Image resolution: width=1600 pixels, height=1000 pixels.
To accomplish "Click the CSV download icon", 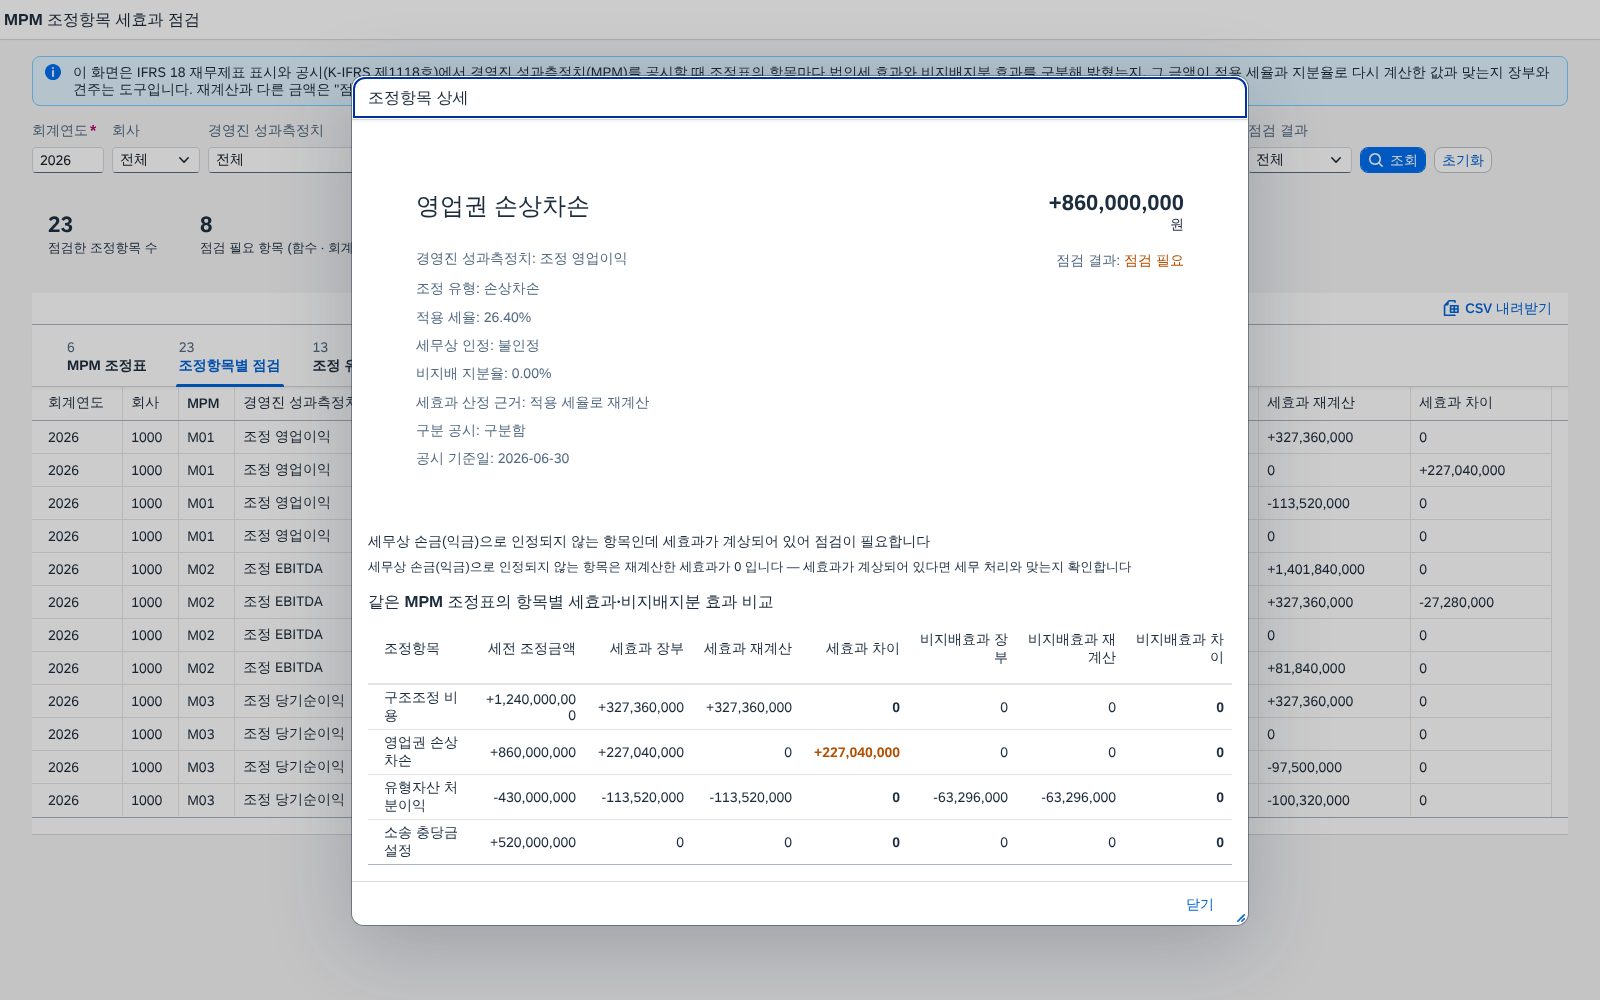I will click(1451, 308).
